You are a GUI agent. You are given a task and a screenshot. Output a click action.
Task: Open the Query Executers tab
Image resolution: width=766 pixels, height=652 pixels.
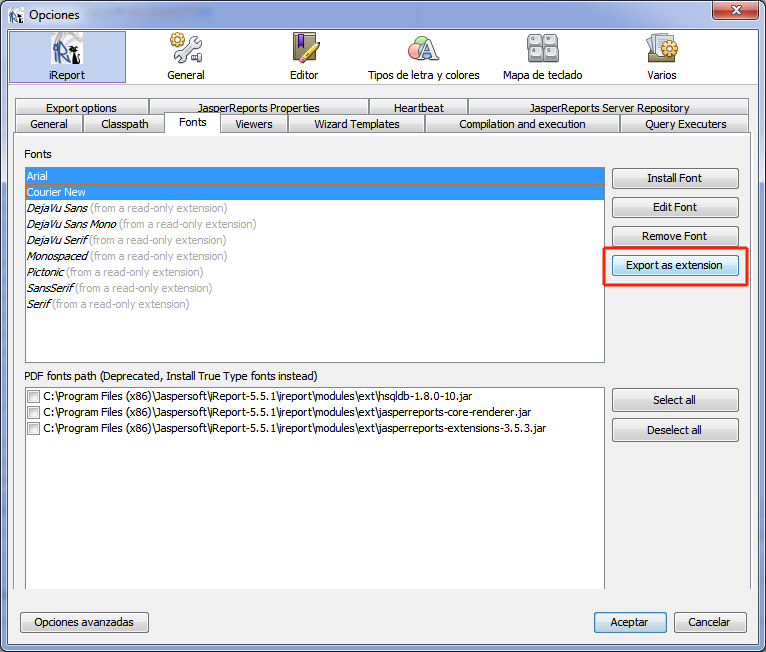pyautogui.click(x=685, y=124)
